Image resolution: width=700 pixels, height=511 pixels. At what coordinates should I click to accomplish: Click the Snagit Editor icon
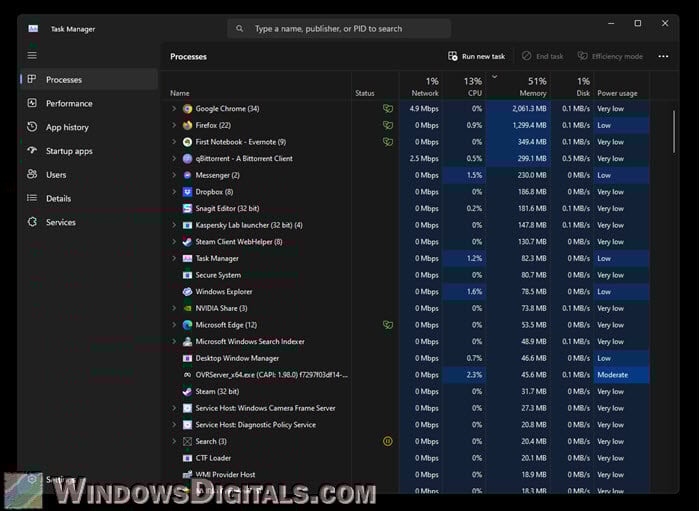click(188, 208)
